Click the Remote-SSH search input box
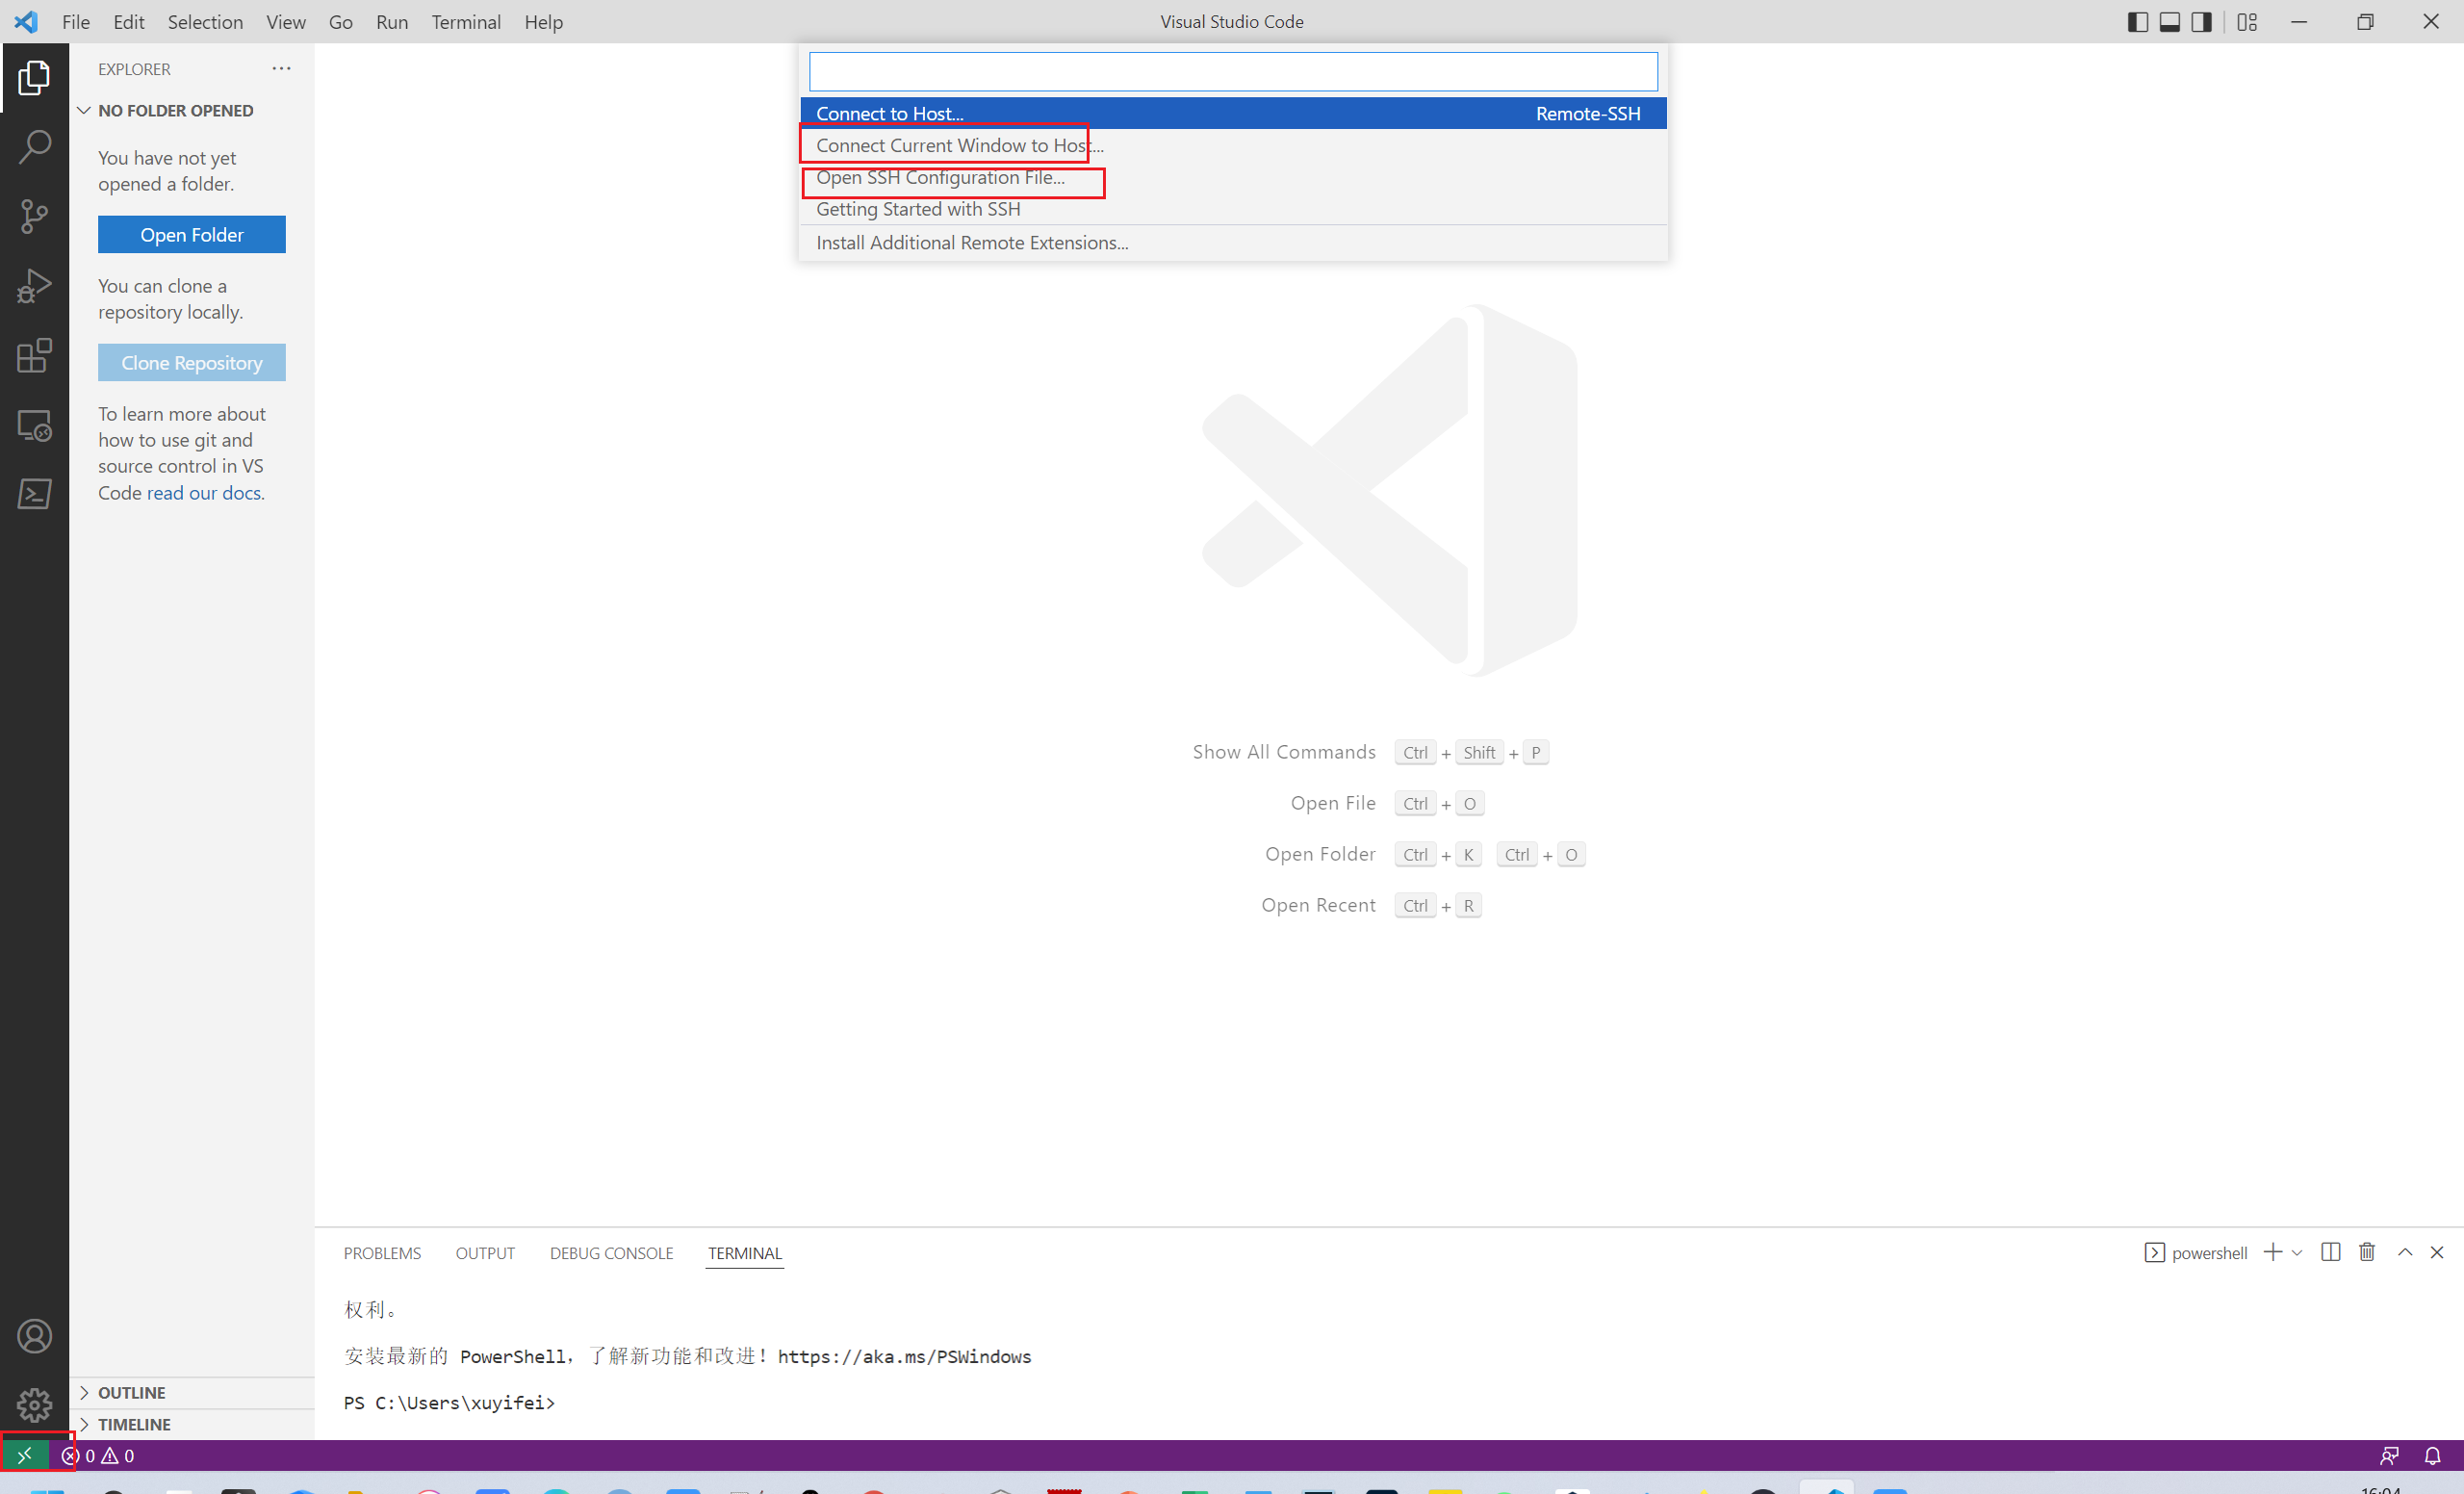 [1232, 72]
